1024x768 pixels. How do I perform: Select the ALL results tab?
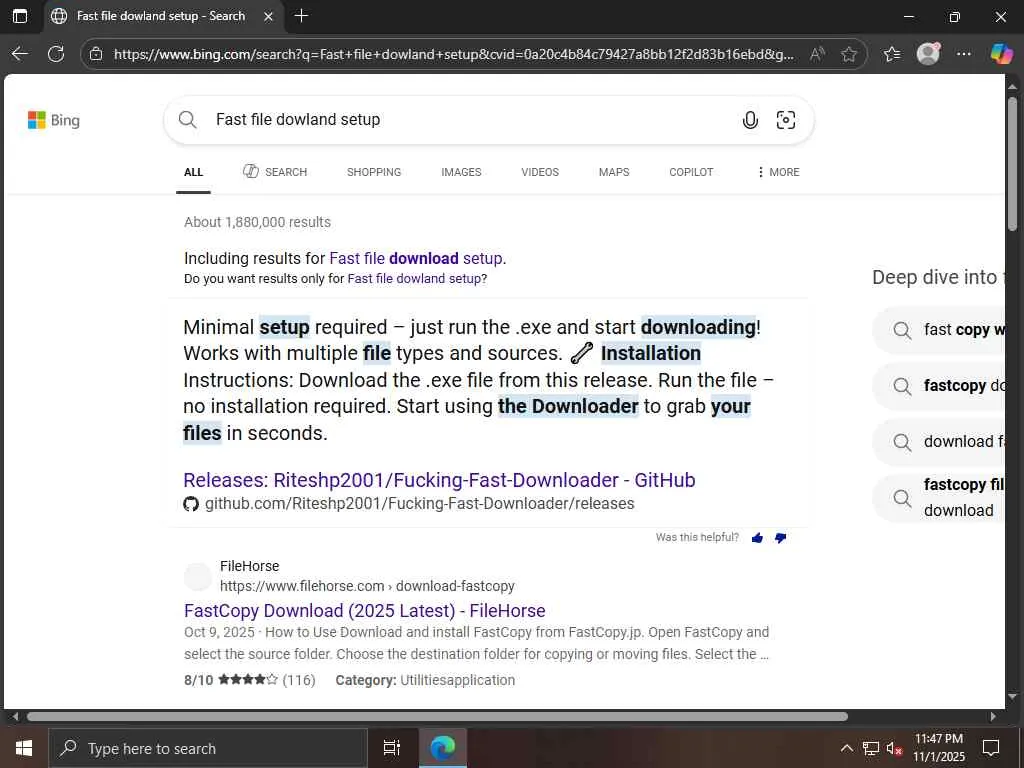click(193, 172)
